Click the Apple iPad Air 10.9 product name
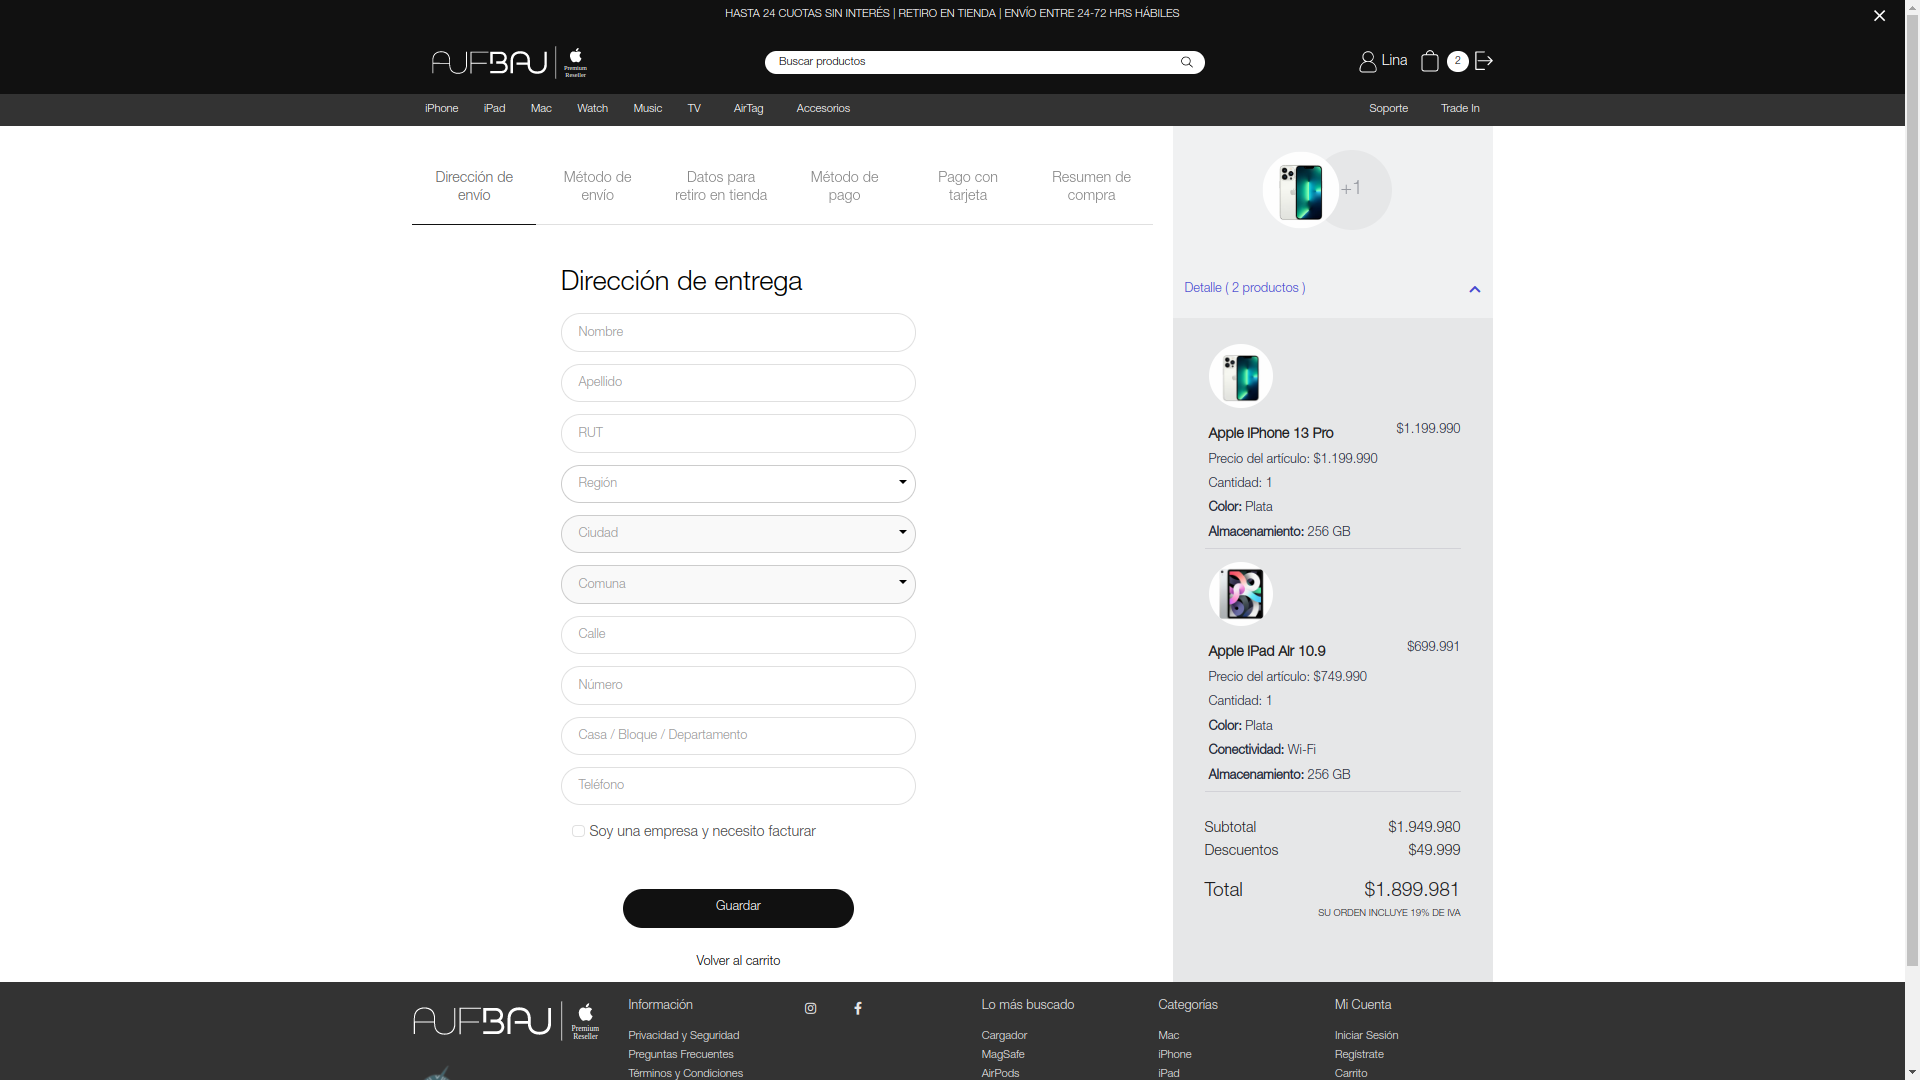Viewport: 1920px width, 1080px height. coord(1266,651)
